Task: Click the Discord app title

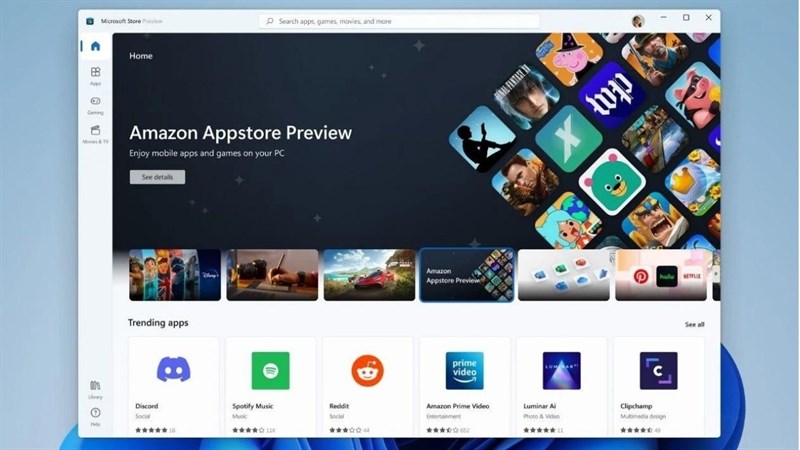Action: tap(146, 406)
